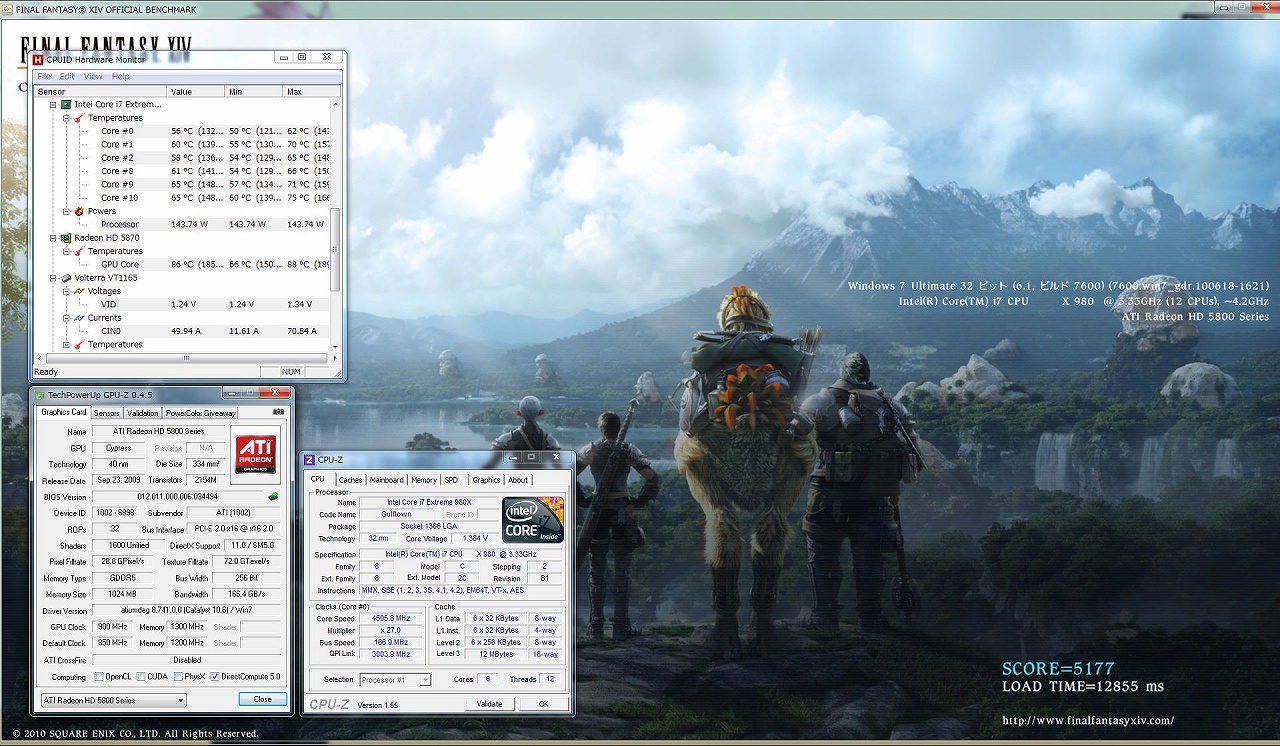The image size is (1280, 746).
Task: Close the CPUID Hardware Monitor window
Action: (327, 57)
